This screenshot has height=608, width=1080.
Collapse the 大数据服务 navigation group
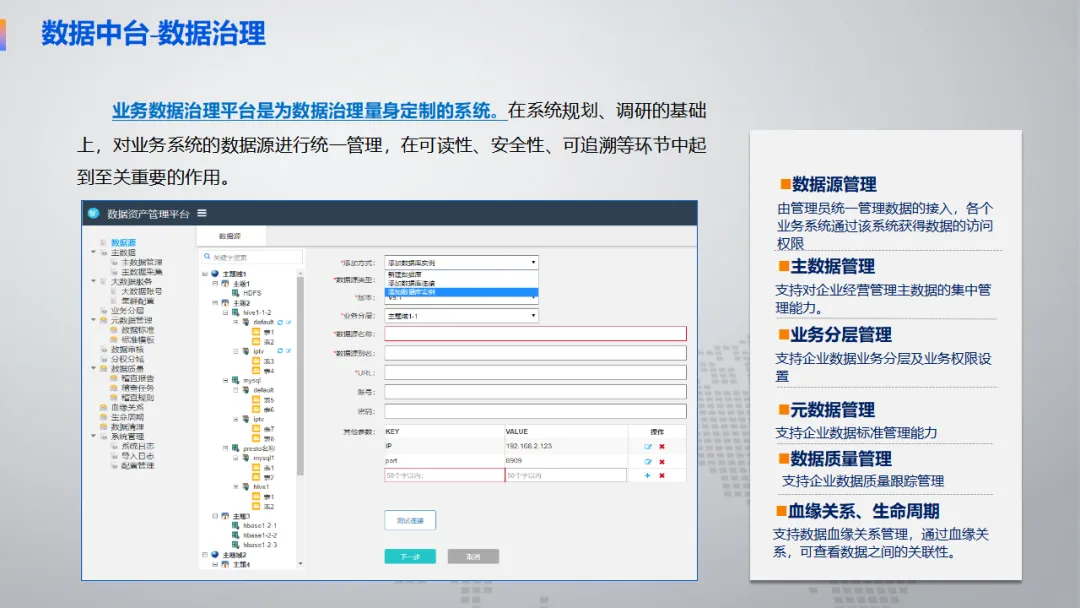94,281
